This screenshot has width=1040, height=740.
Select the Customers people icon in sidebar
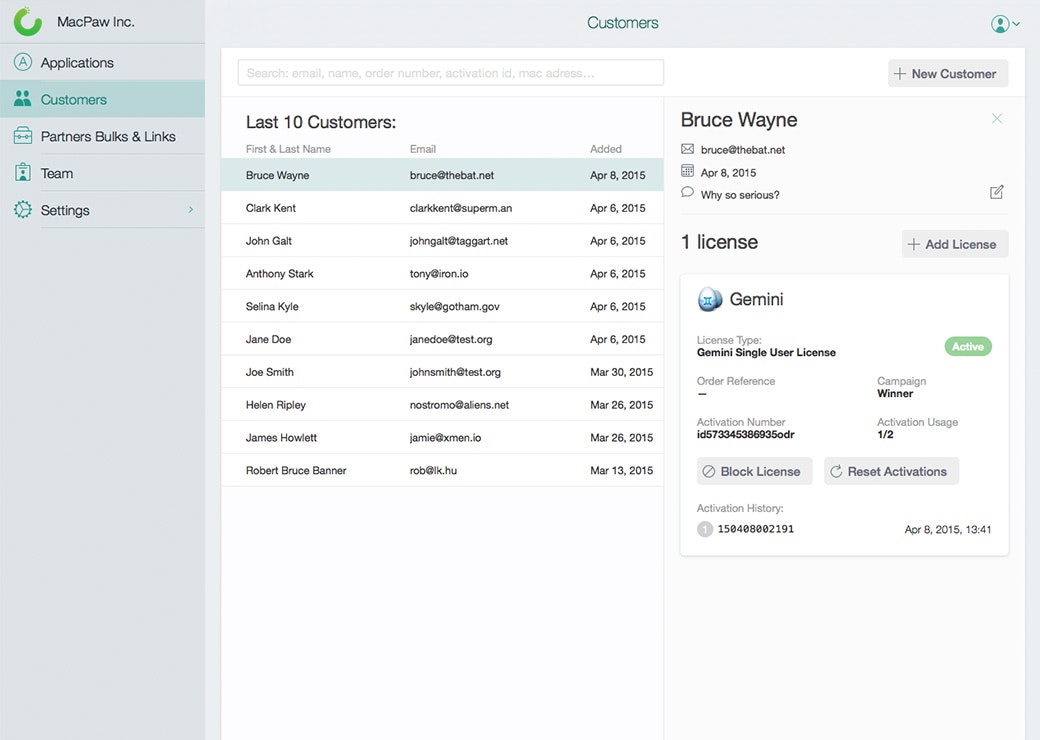[21, 98]
